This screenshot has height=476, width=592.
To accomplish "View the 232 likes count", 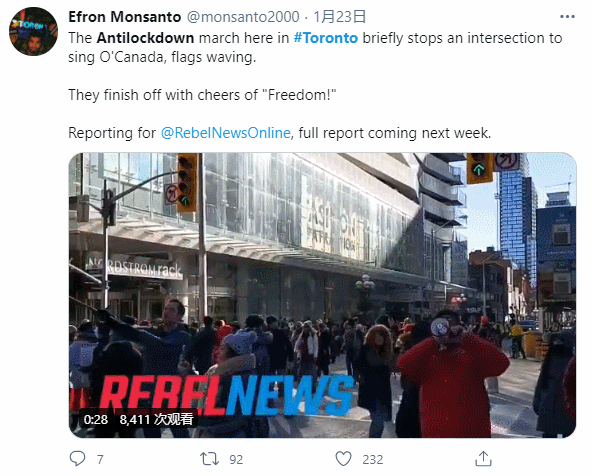I will coord(373,459).
